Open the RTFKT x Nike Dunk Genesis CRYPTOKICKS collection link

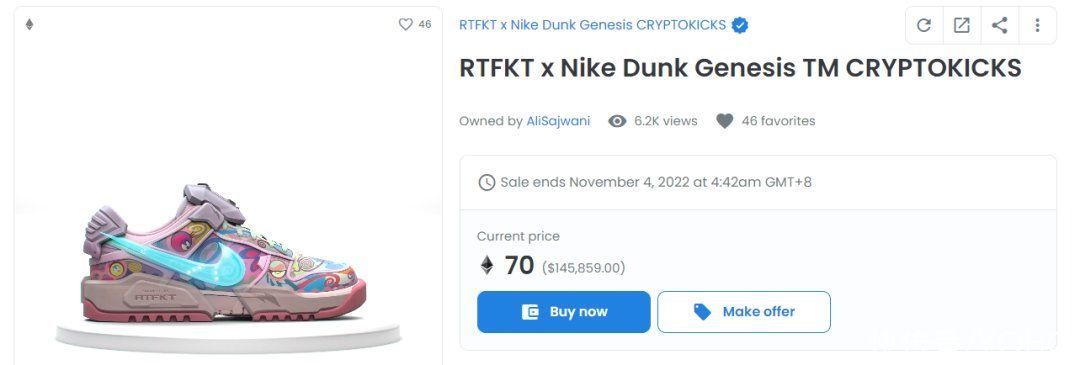pyautogui.click(x=592, y=25)
